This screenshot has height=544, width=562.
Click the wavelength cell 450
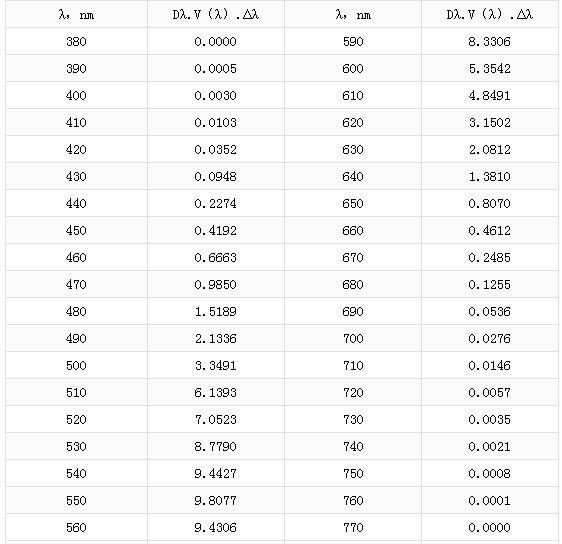pyautogui.click(x=76, y=230)
